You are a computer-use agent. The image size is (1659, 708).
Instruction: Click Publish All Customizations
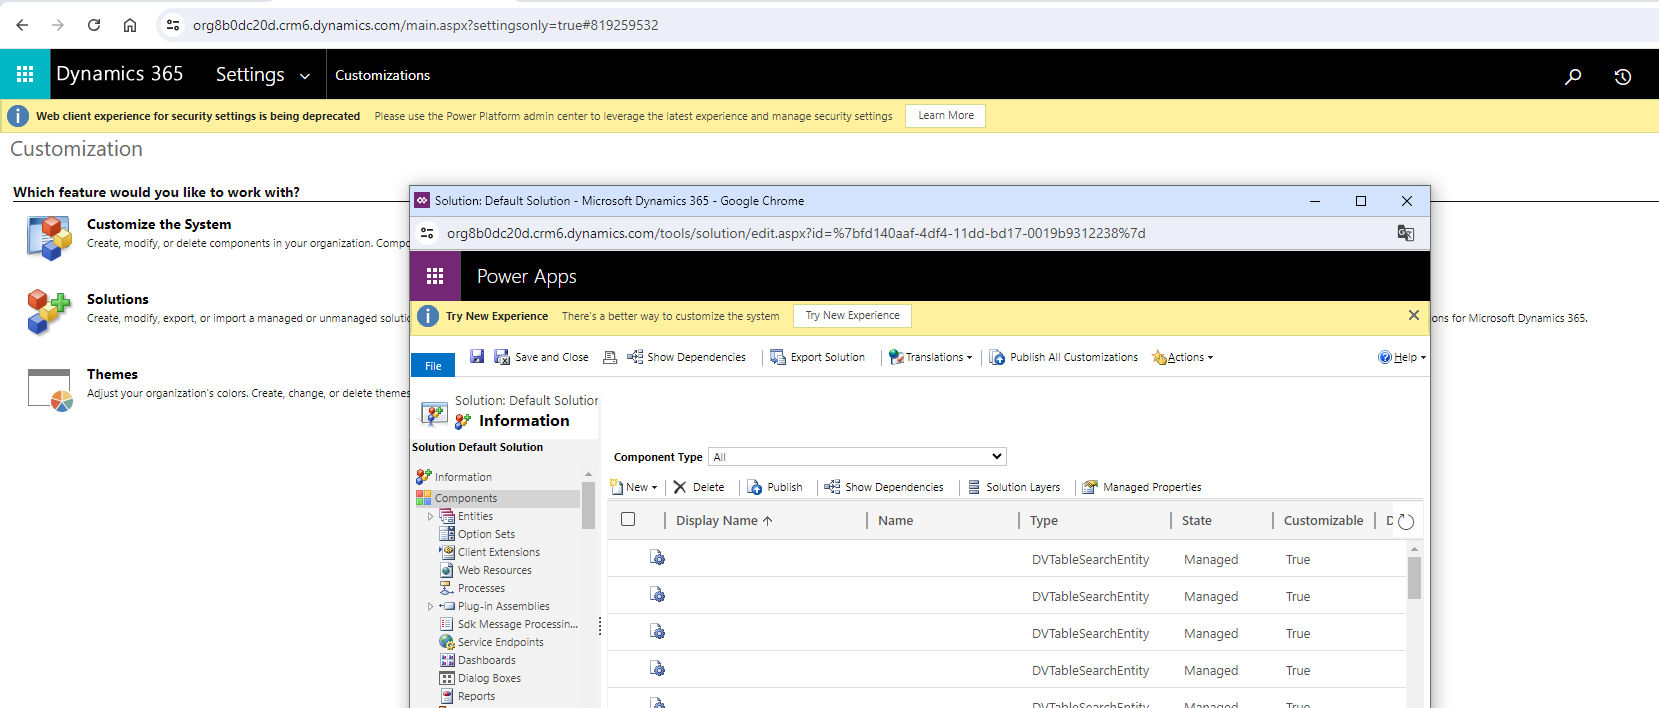1063,357
